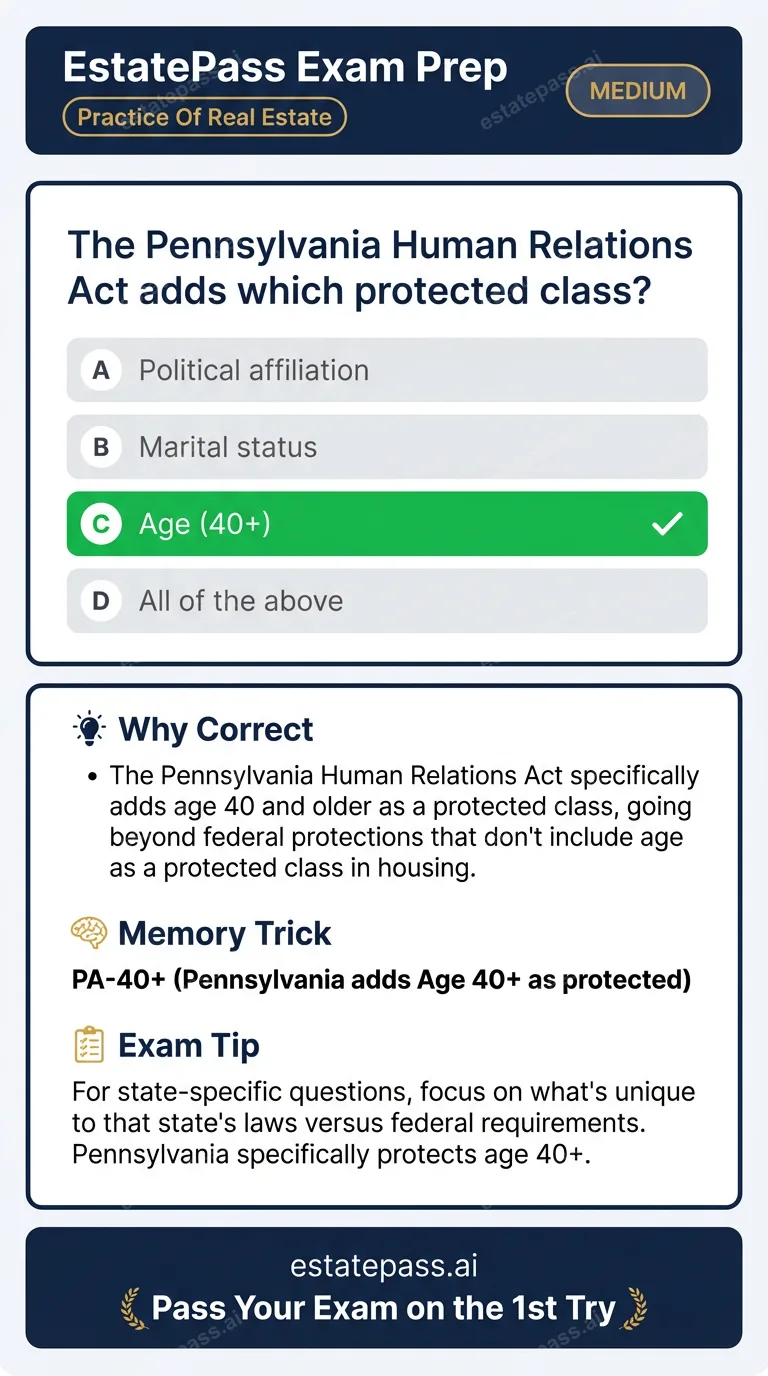The height and width of the screenshot is (1376, 768).
Task: Click the brain icon next to Memory Trick
Action: pyautogui.click(x=89, y=932)
